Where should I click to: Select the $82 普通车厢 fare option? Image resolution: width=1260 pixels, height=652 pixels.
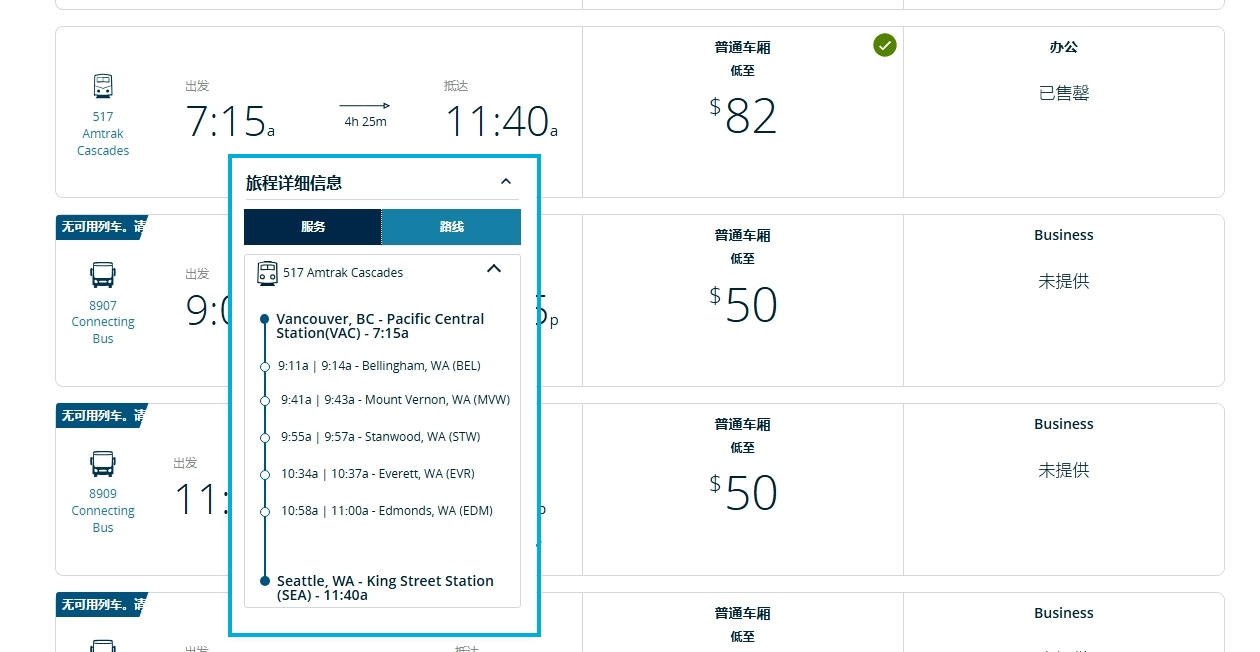point(743,112)
